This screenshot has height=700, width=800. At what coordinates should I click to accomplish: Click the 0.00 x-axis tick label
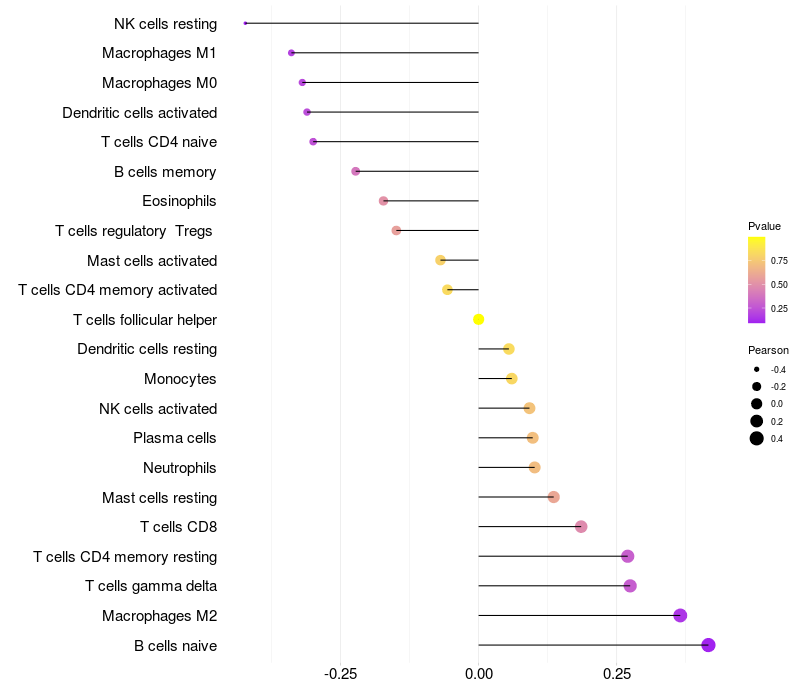pyautogui.click(x=479, y=673)
